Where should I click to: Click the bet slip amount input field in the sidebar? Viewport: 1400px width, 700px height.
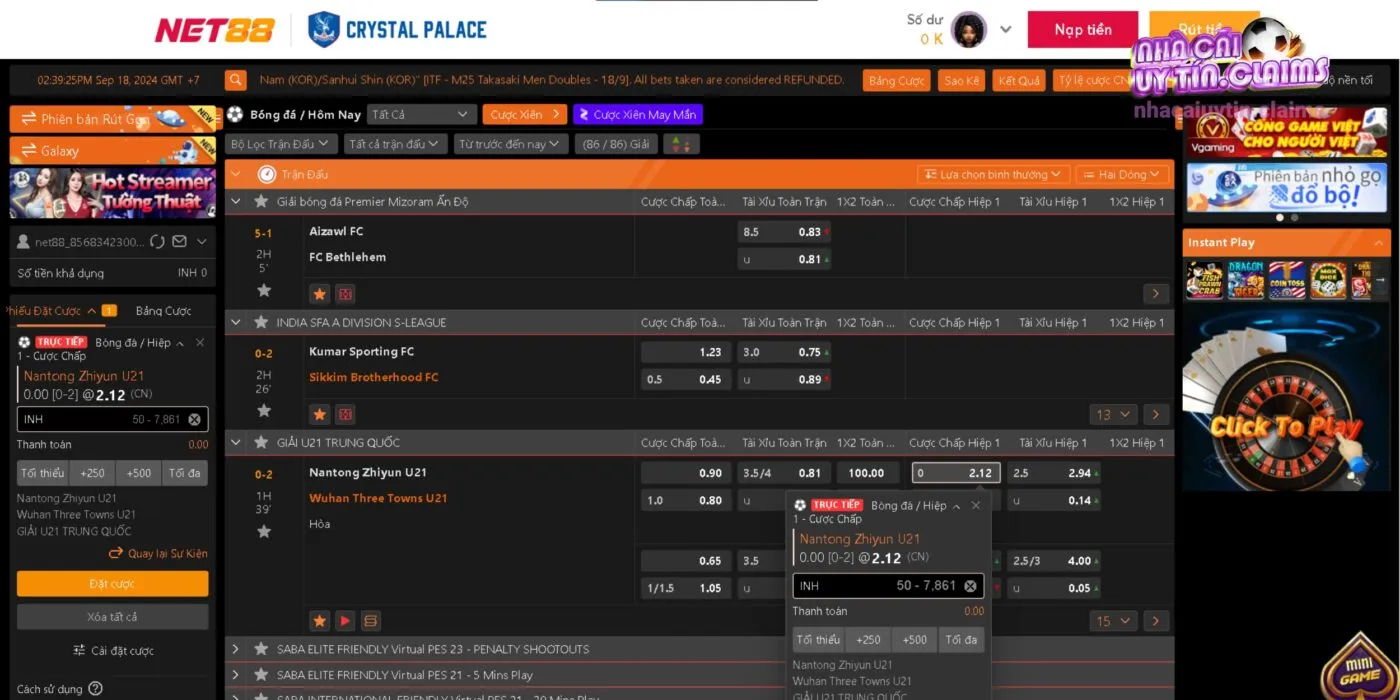(x=100, y=420)
